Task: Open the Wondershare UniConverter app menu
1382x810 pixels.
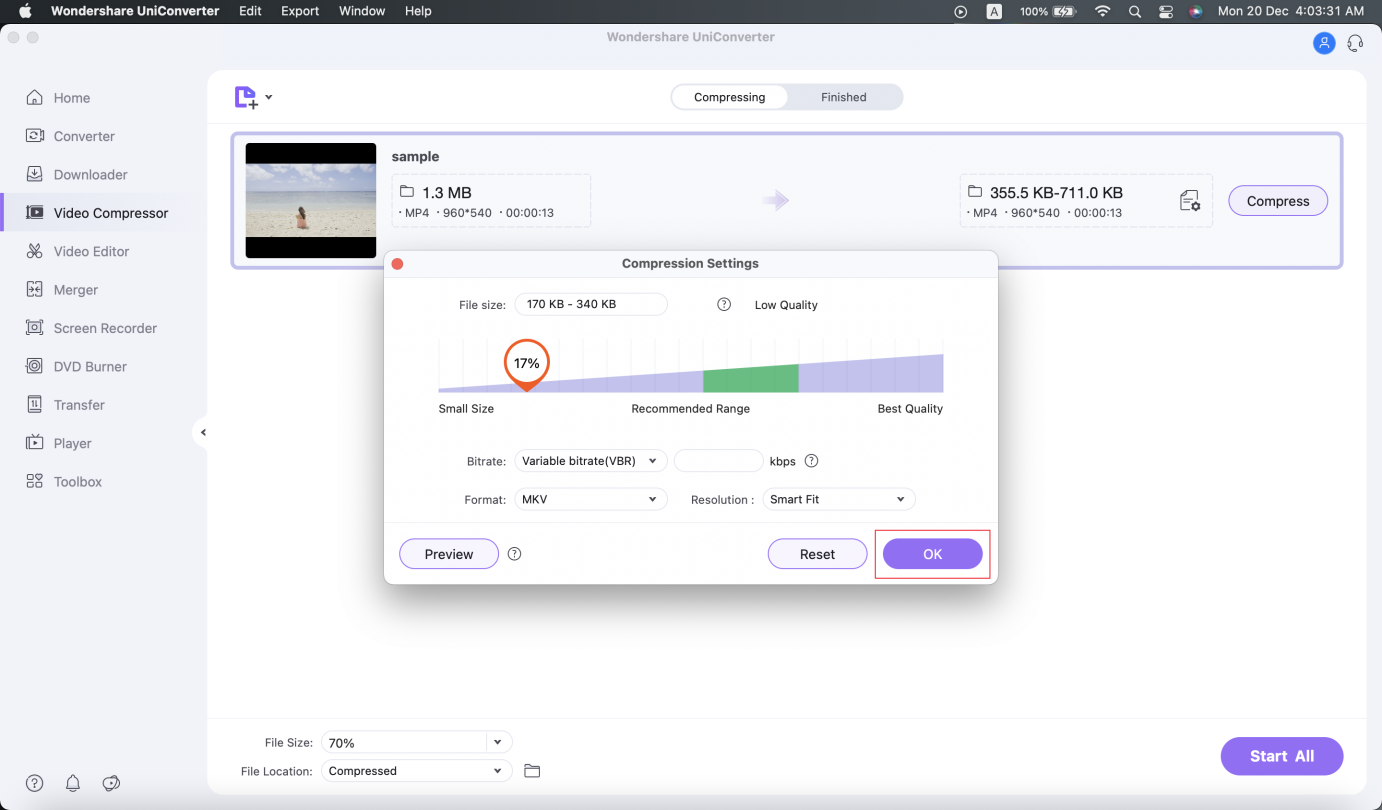Action: (135, 11)
